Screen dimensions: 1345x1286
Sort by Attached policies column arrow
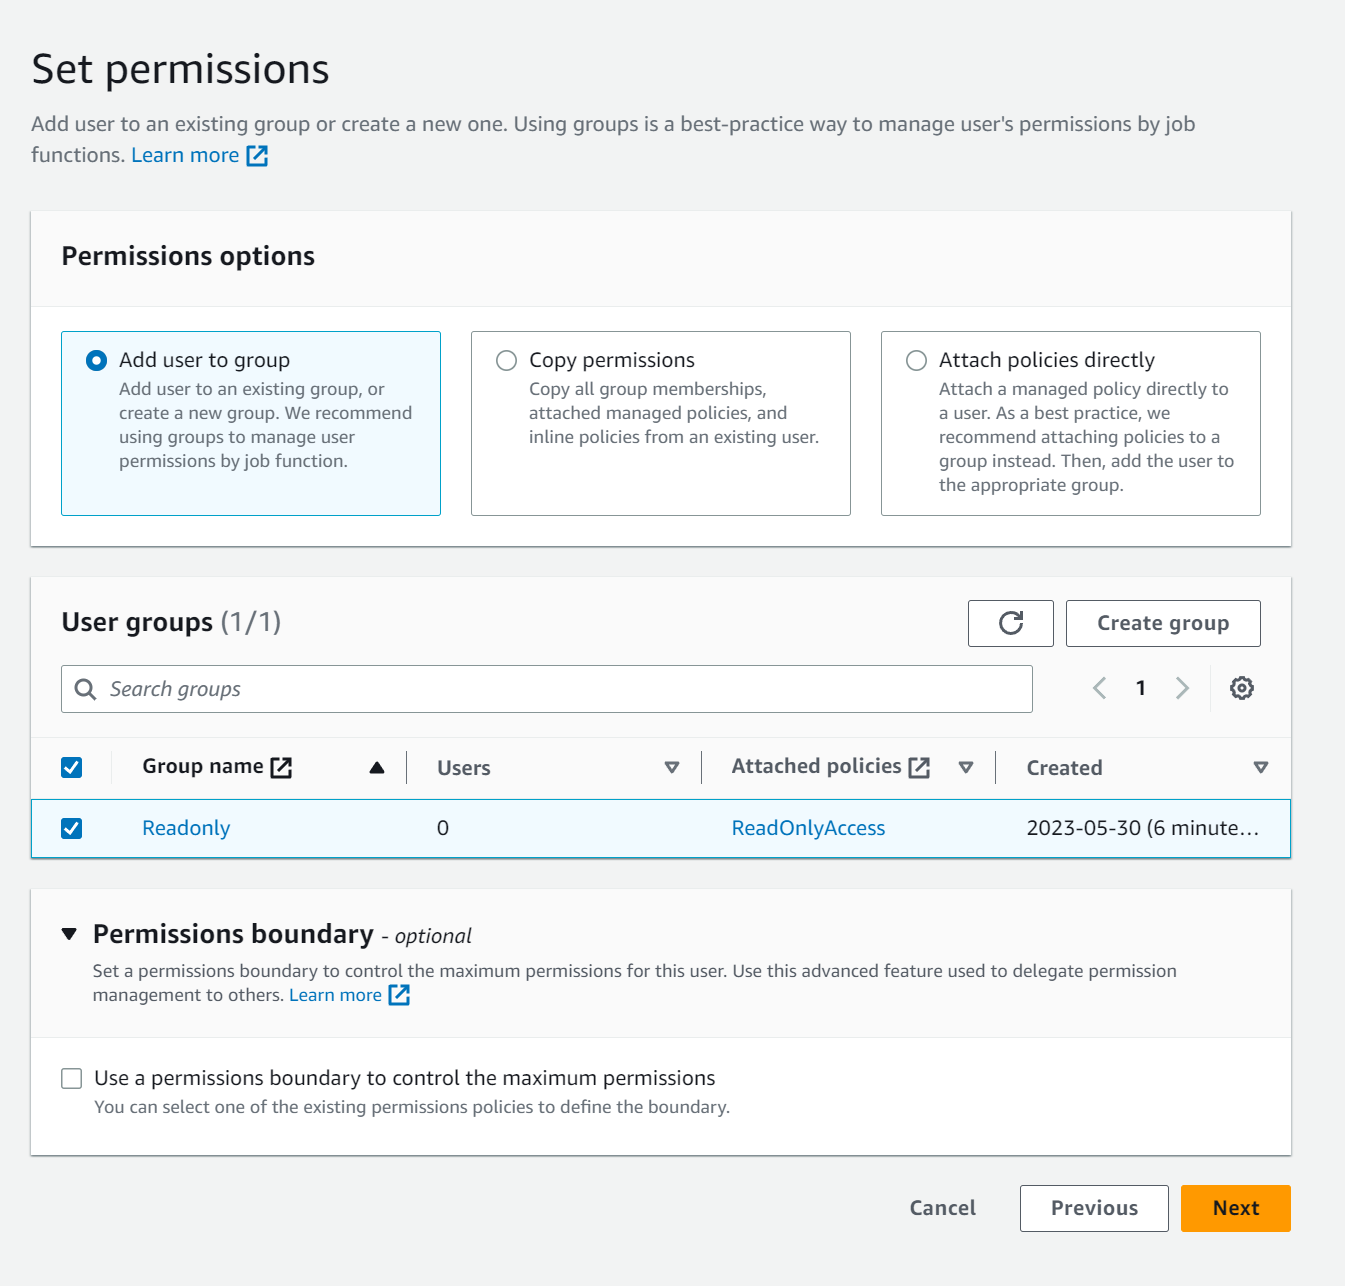[966, 767]
